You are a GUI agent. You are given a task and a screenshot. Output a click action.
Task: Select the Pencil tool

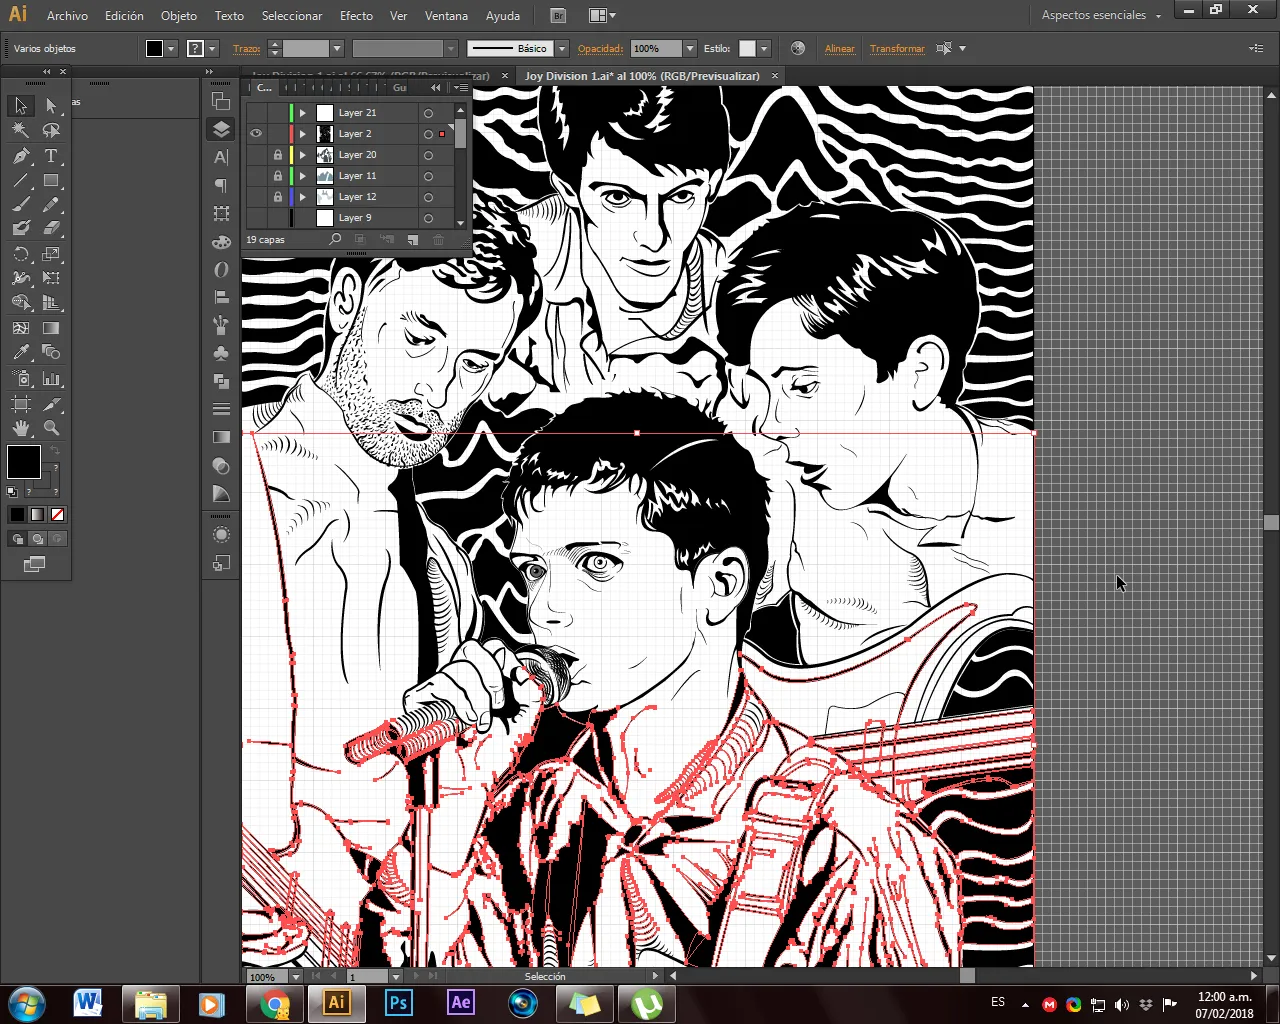pos(51,205)
